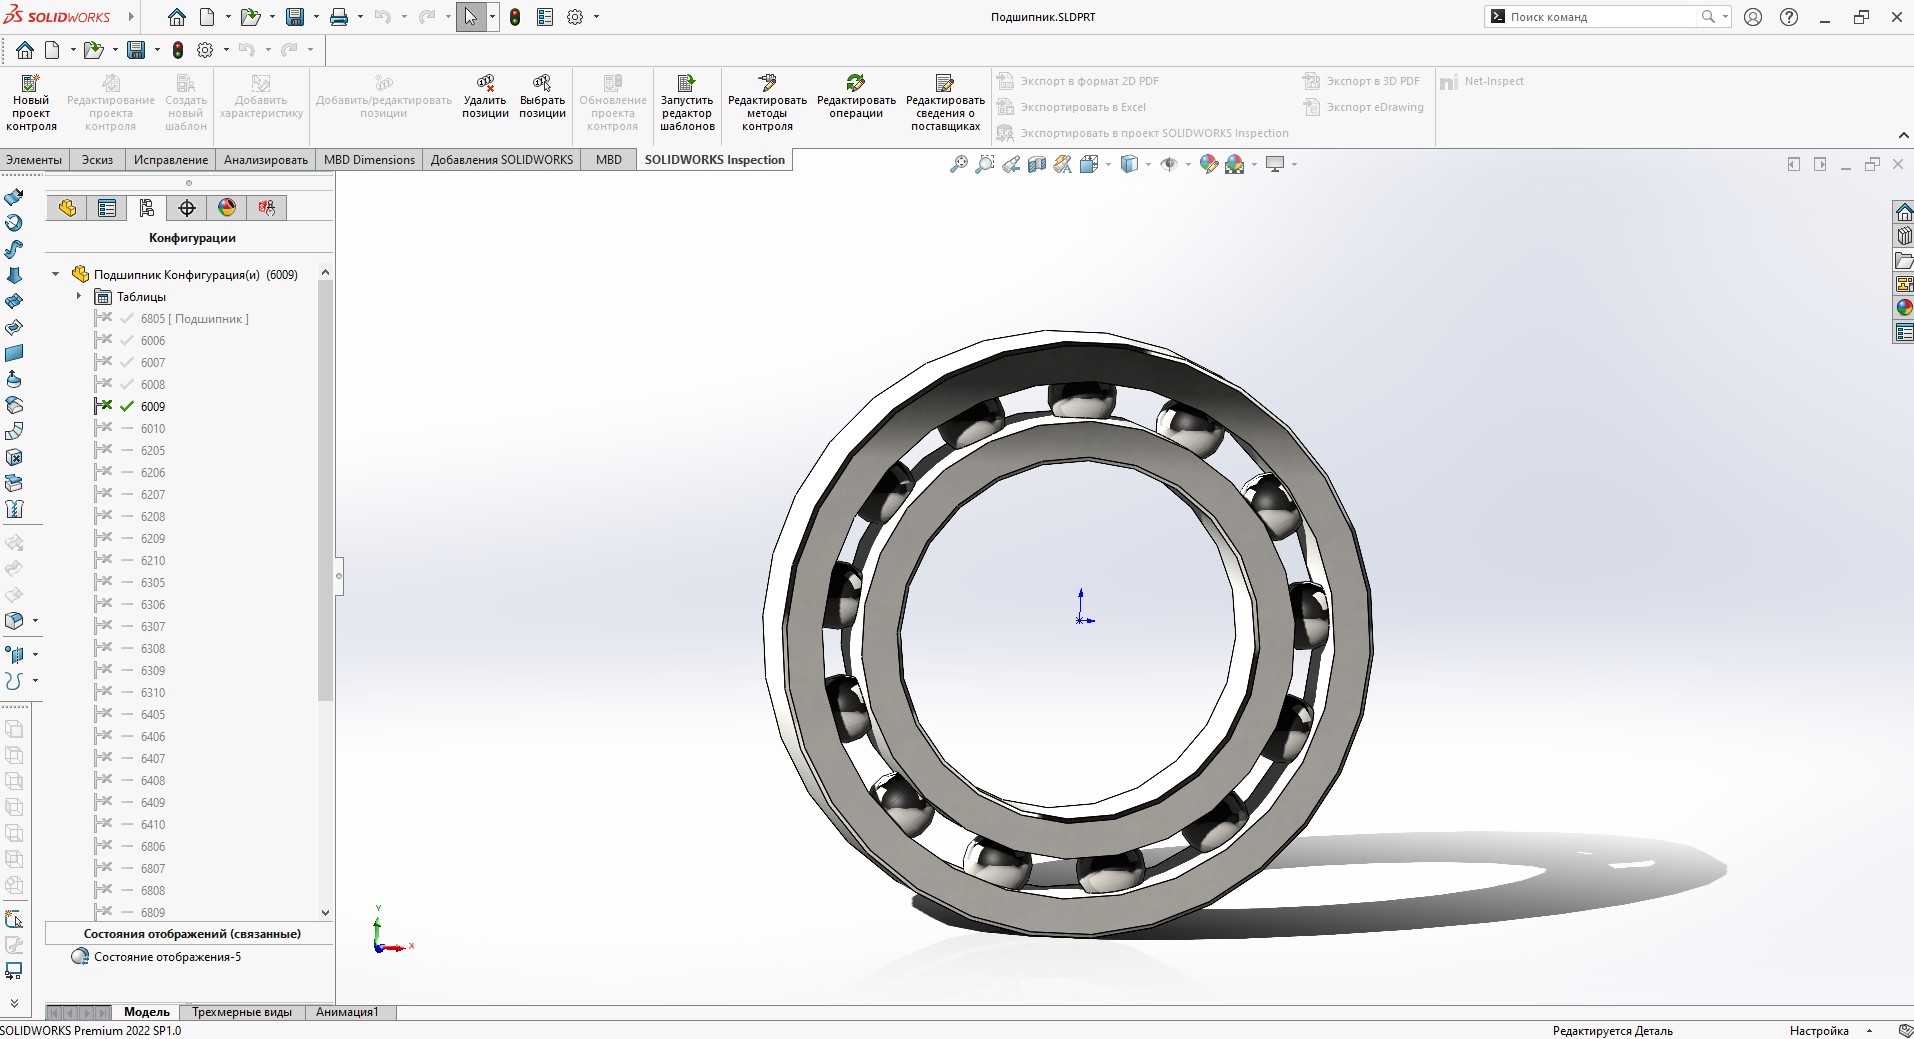Select active configuration 6009
The height and width of the screenshot is (1039, 1914).
(153, 406)
